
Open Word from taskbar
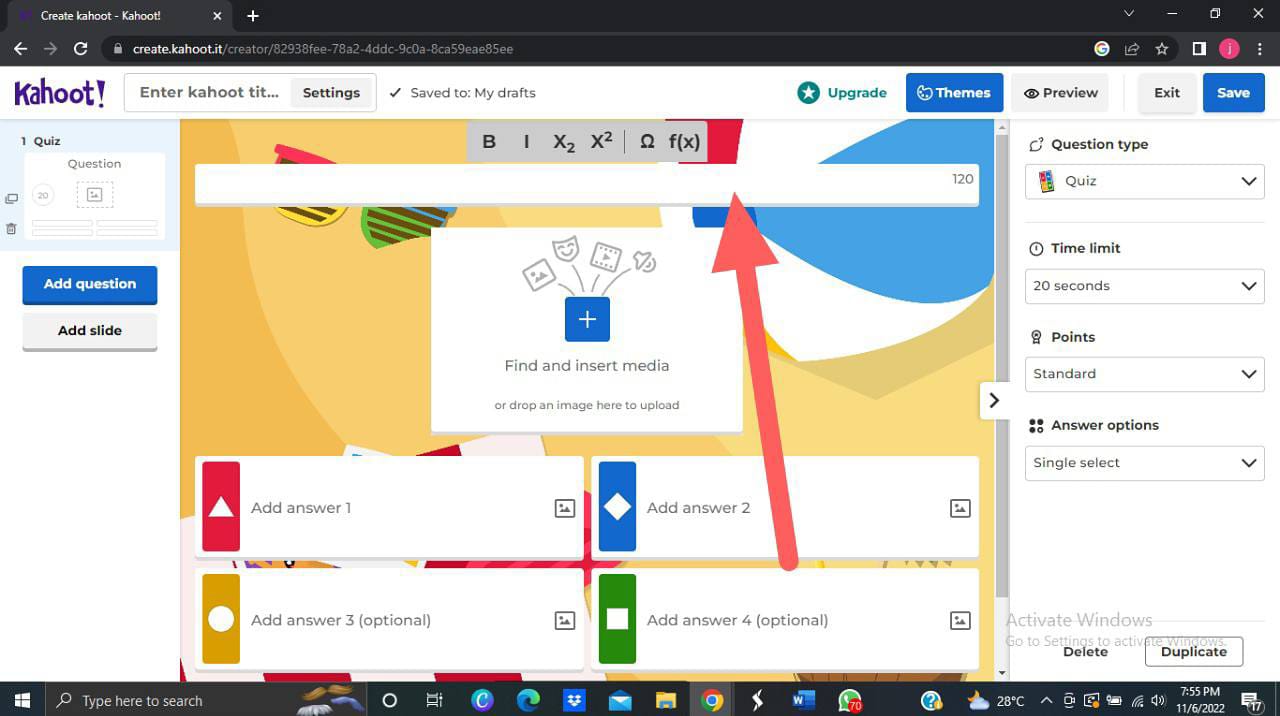click(x=802, y=700)
